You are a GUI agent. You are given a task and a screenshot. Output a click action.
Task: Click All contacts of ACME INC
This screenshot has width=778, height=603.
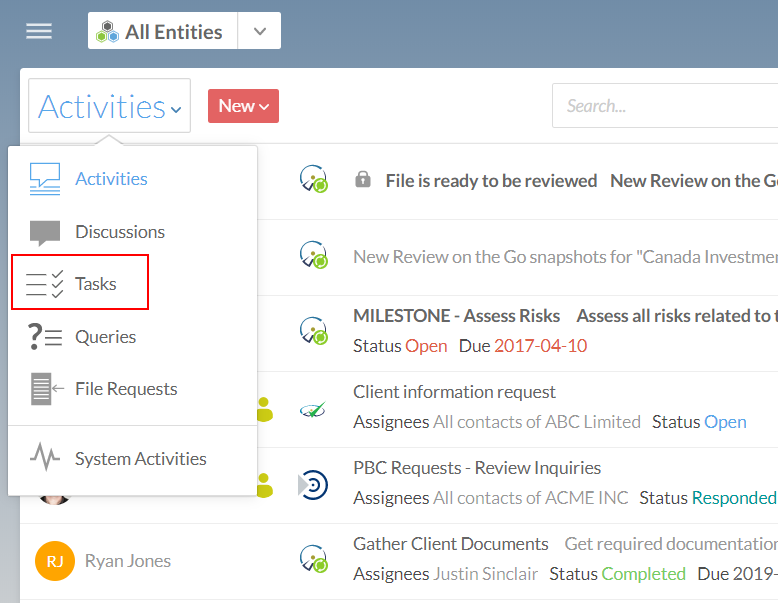click(530, 498)
